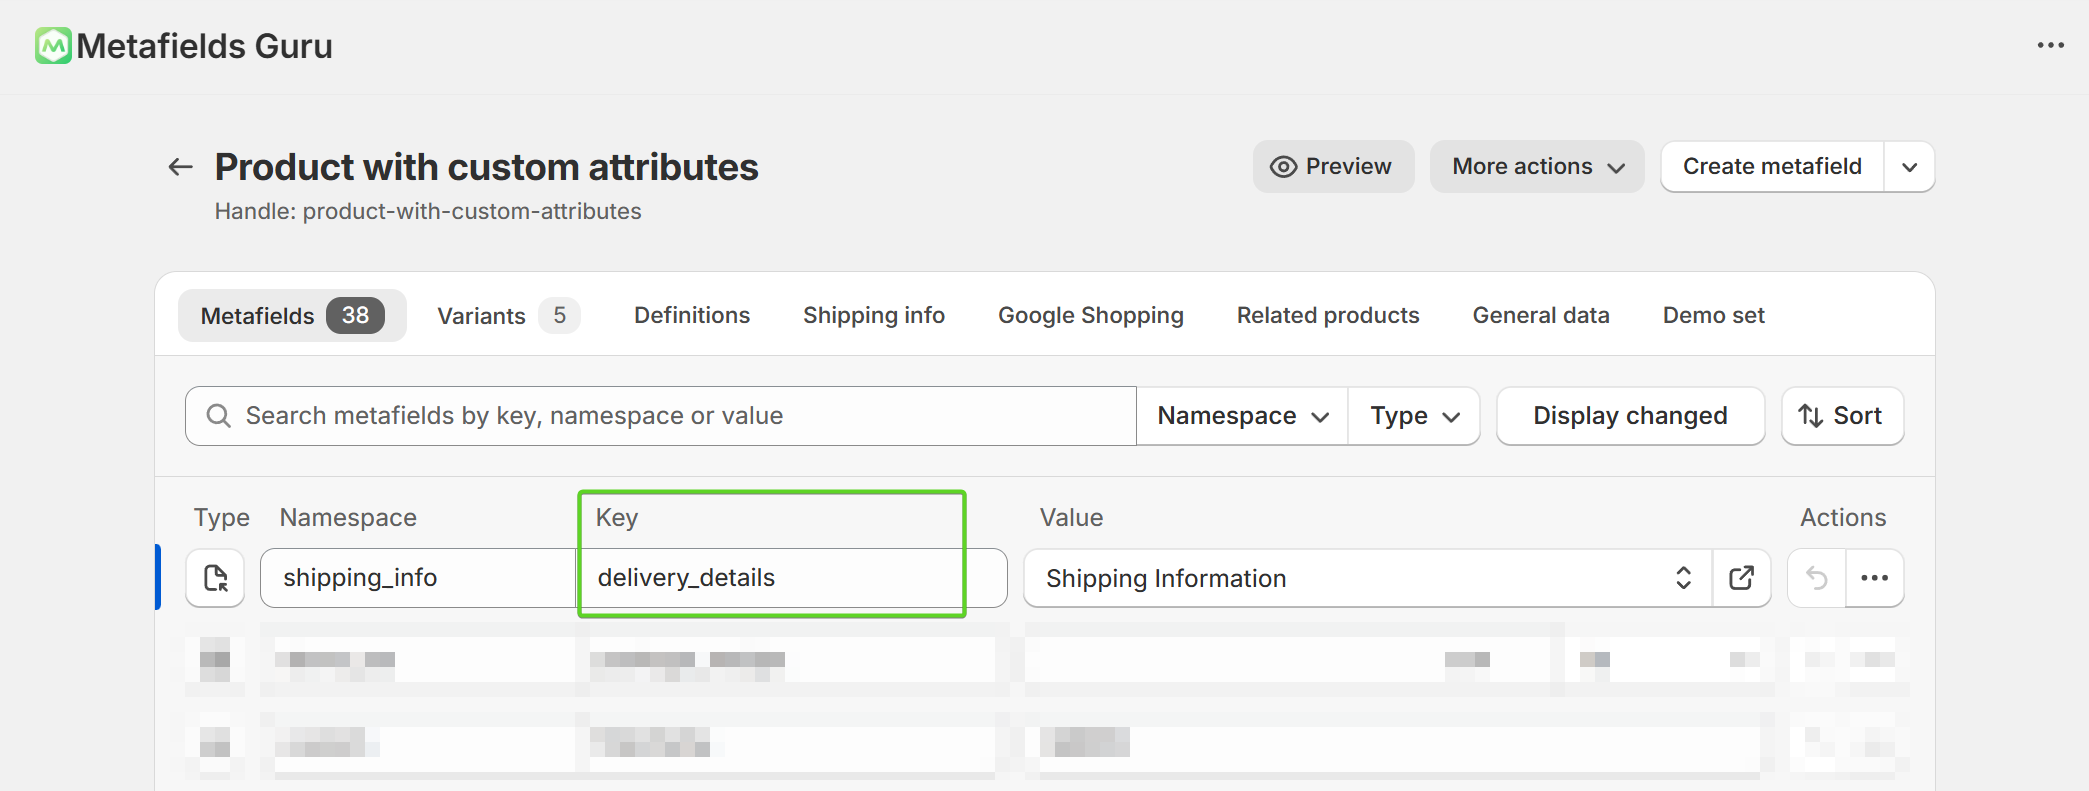Image resolution: width=2089 pixels, height=791 pixels.
Task: Click the Metafields Guru logo icon
Action: click(53, 46)
